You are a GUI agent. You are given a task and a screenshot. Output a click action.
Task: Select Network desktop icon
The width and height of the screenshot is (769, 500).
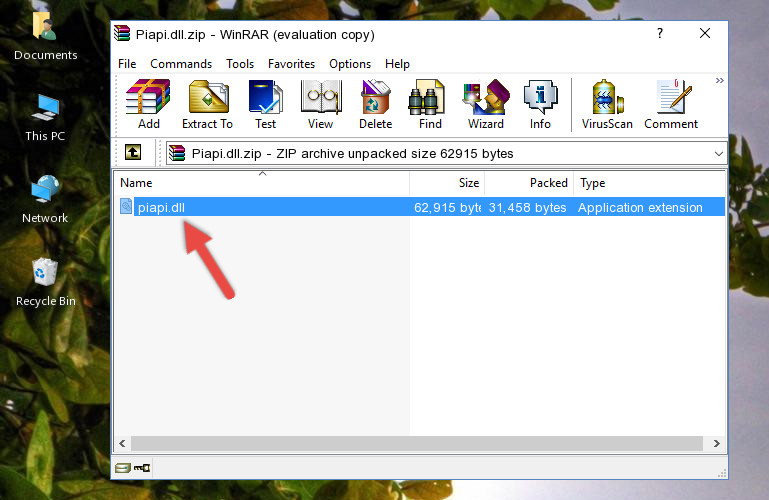coord(45,200)
